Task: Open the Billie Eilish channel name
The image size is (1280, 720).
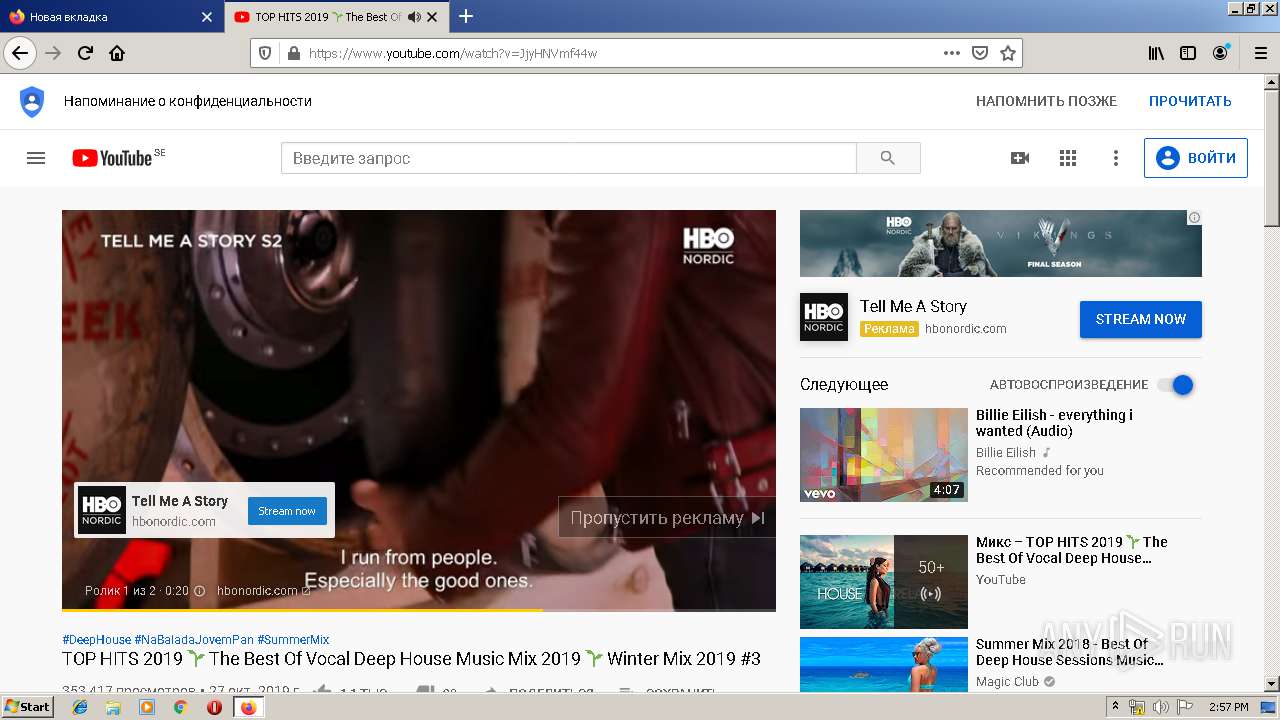Action: tap(1006, 452)
